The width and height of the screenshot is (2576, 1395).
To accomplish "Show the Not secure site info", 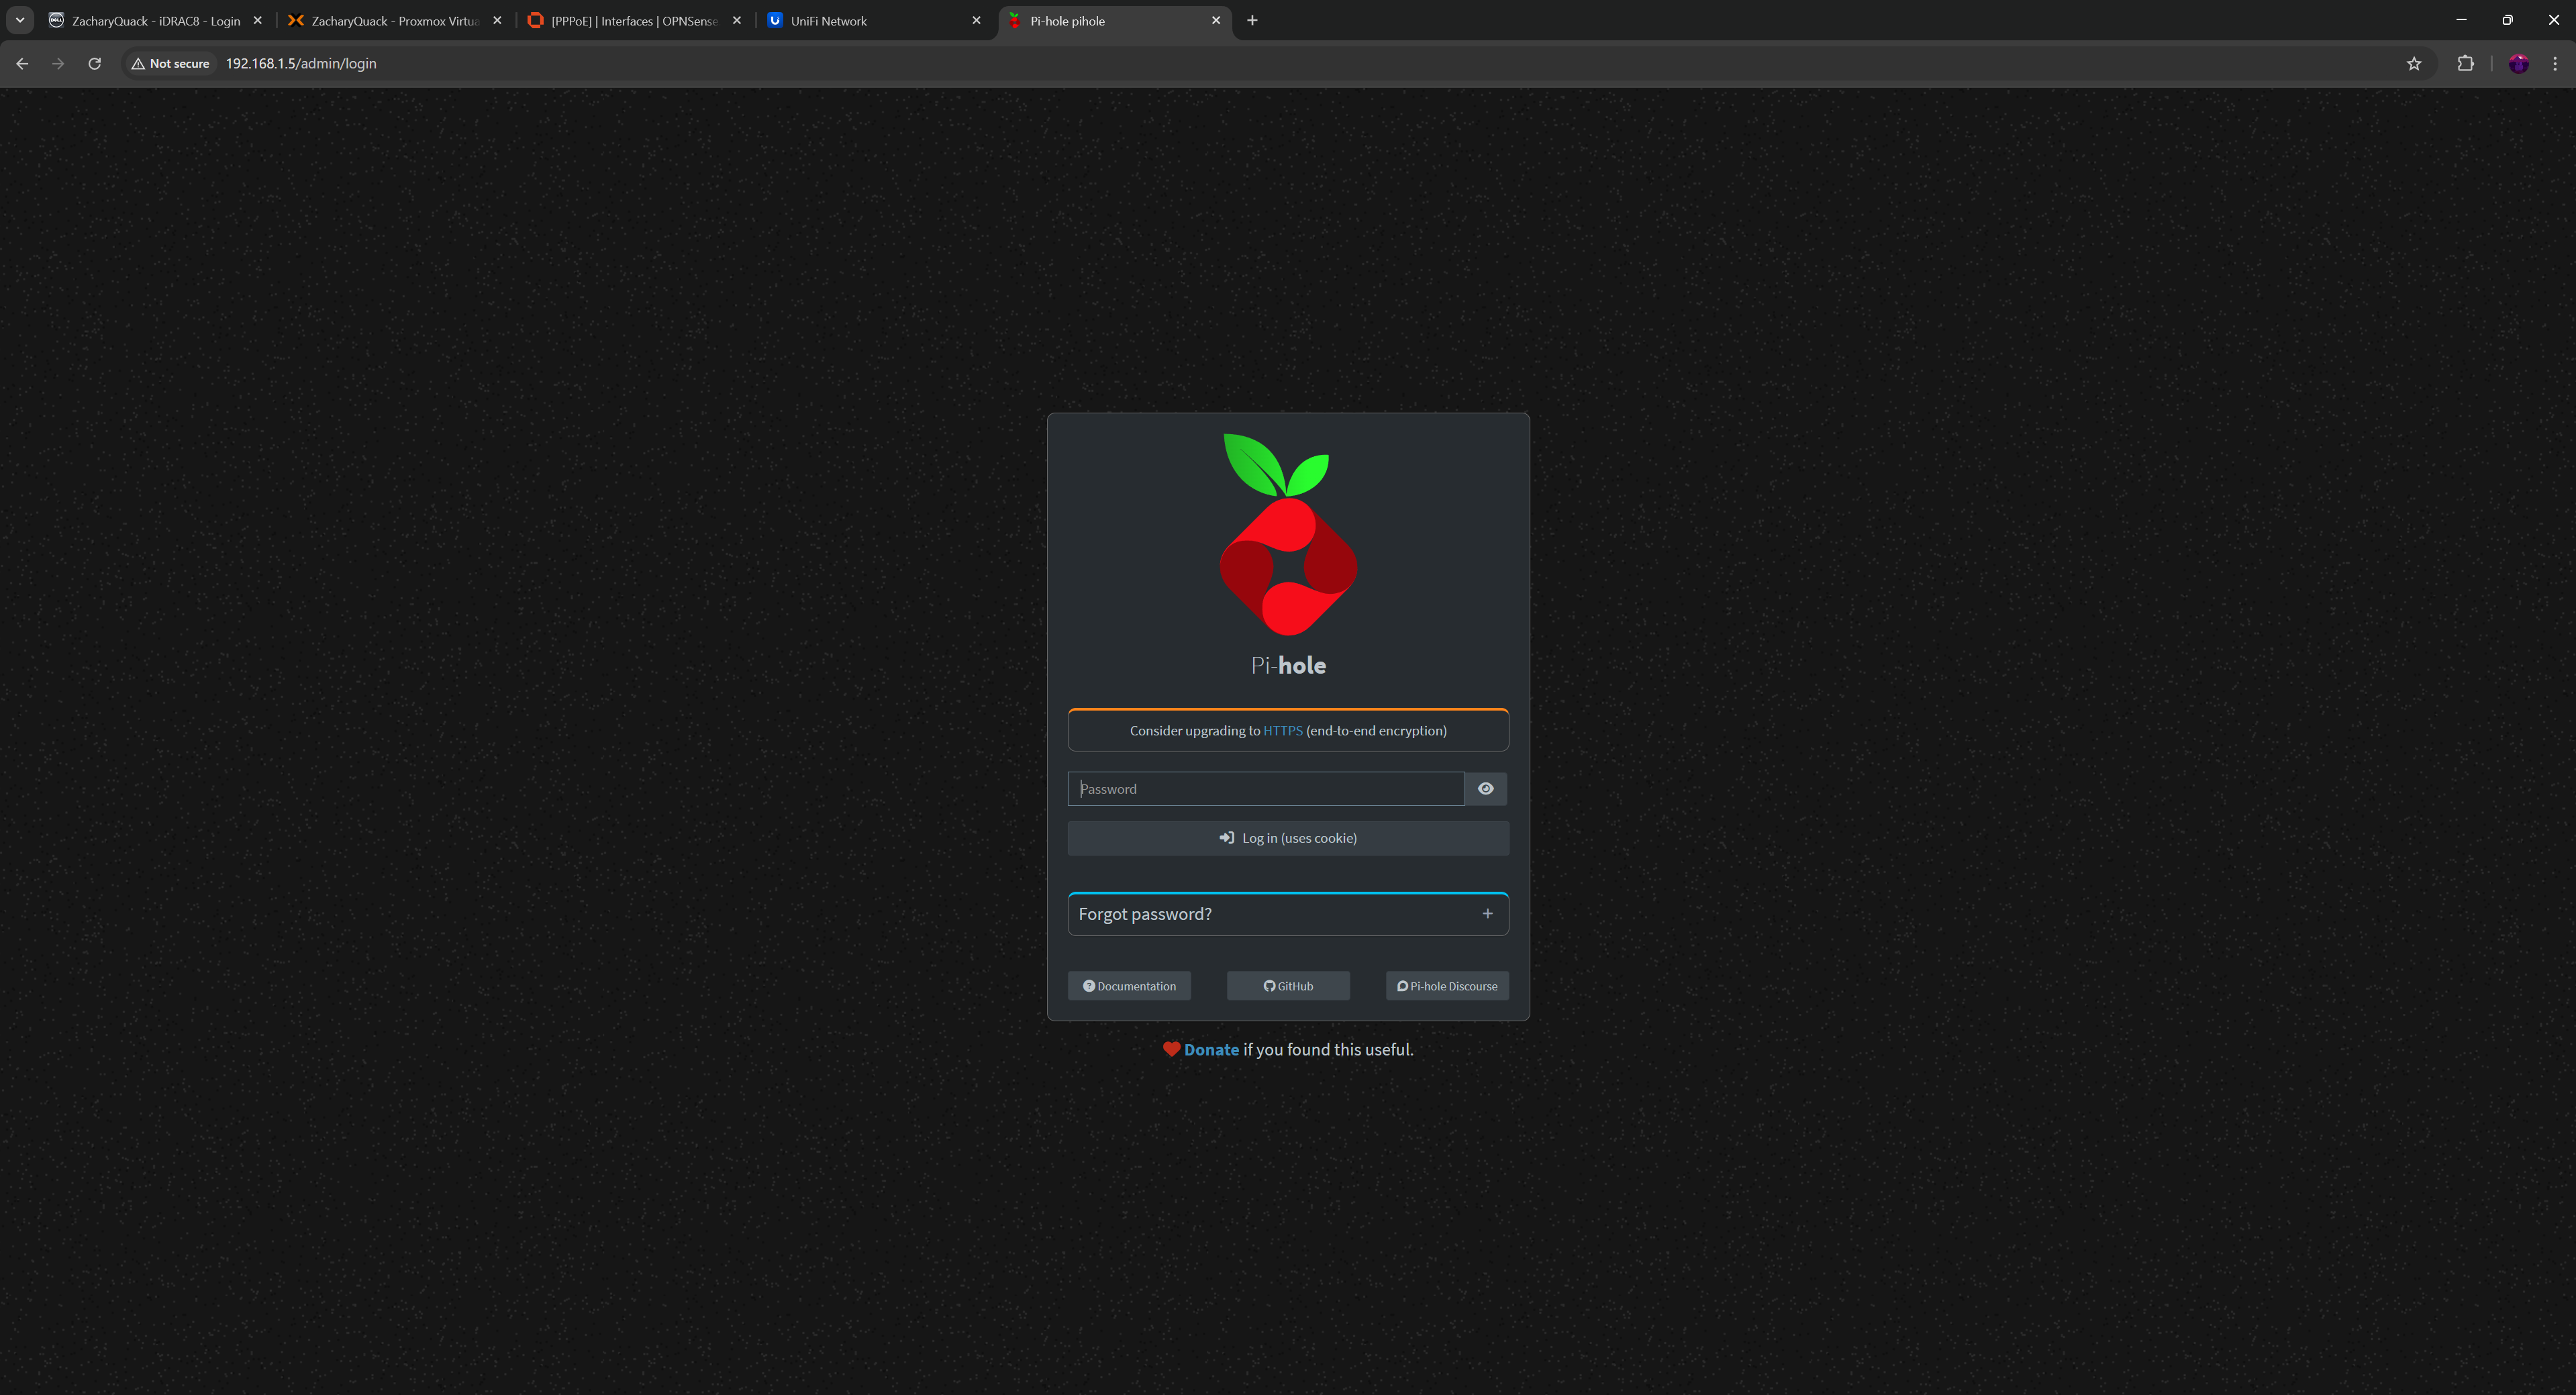I will click(x=171, y=64).
